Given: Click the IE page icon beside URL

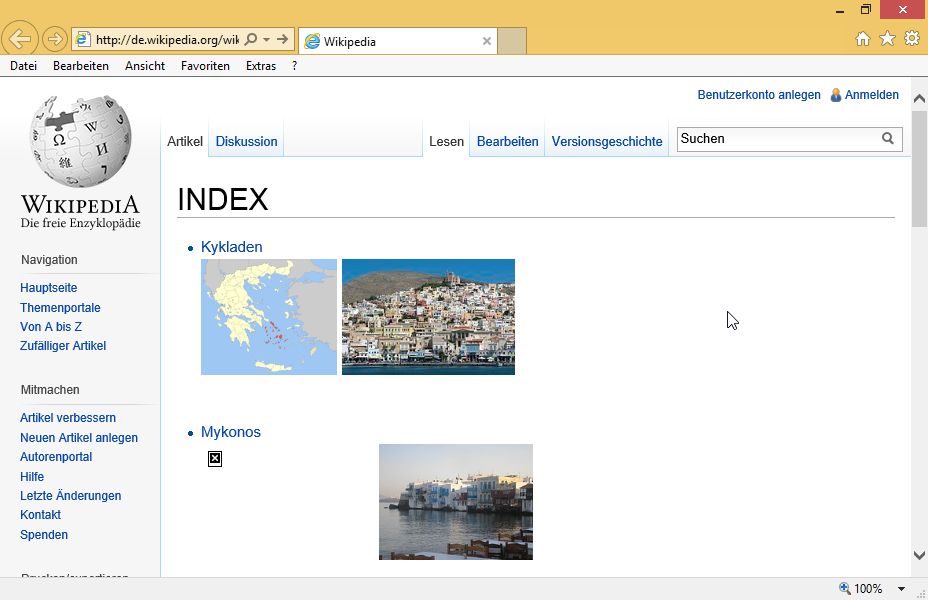Looking at the screenshot, I should point(83,40).
